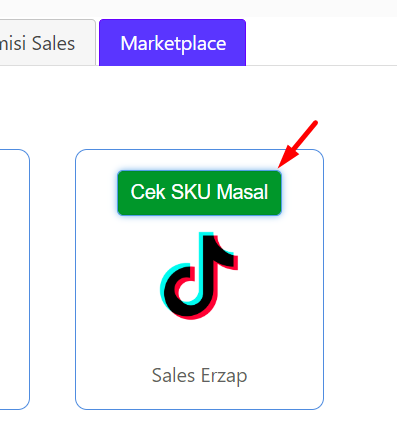Click the rounded blue border of the Sales Erzap card
Image resolution: width=397 pixels, height=443 pixels.
pyautogui.click(x=76, y=279)
